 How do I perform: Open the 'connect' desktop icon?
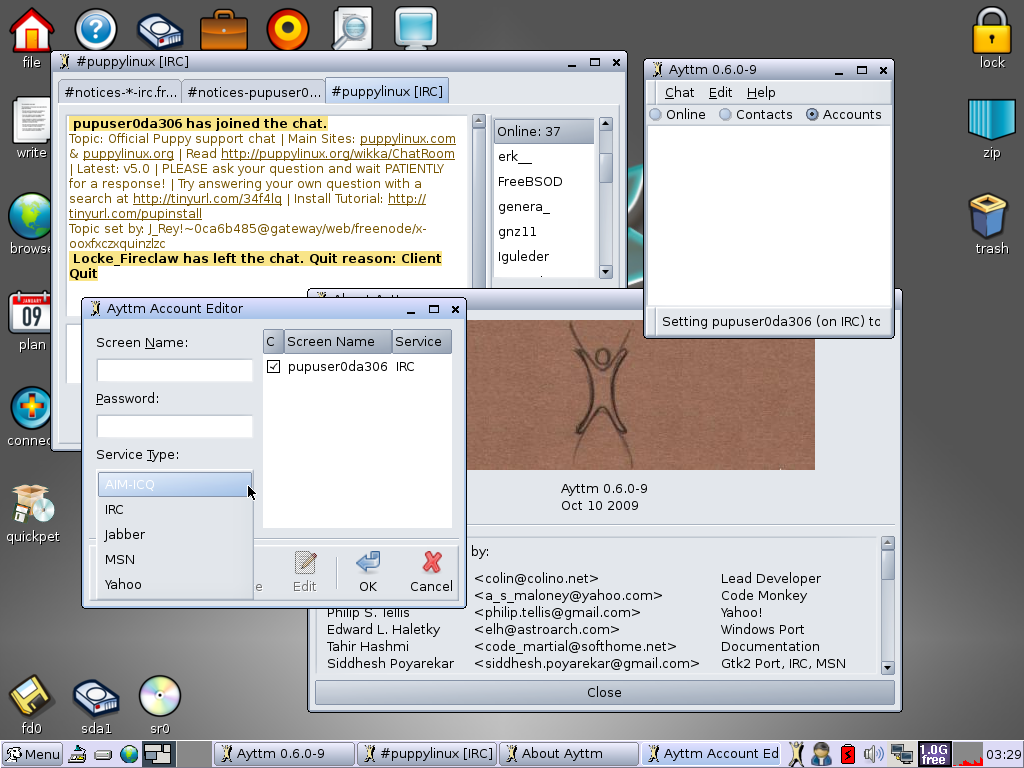point(30,408)
